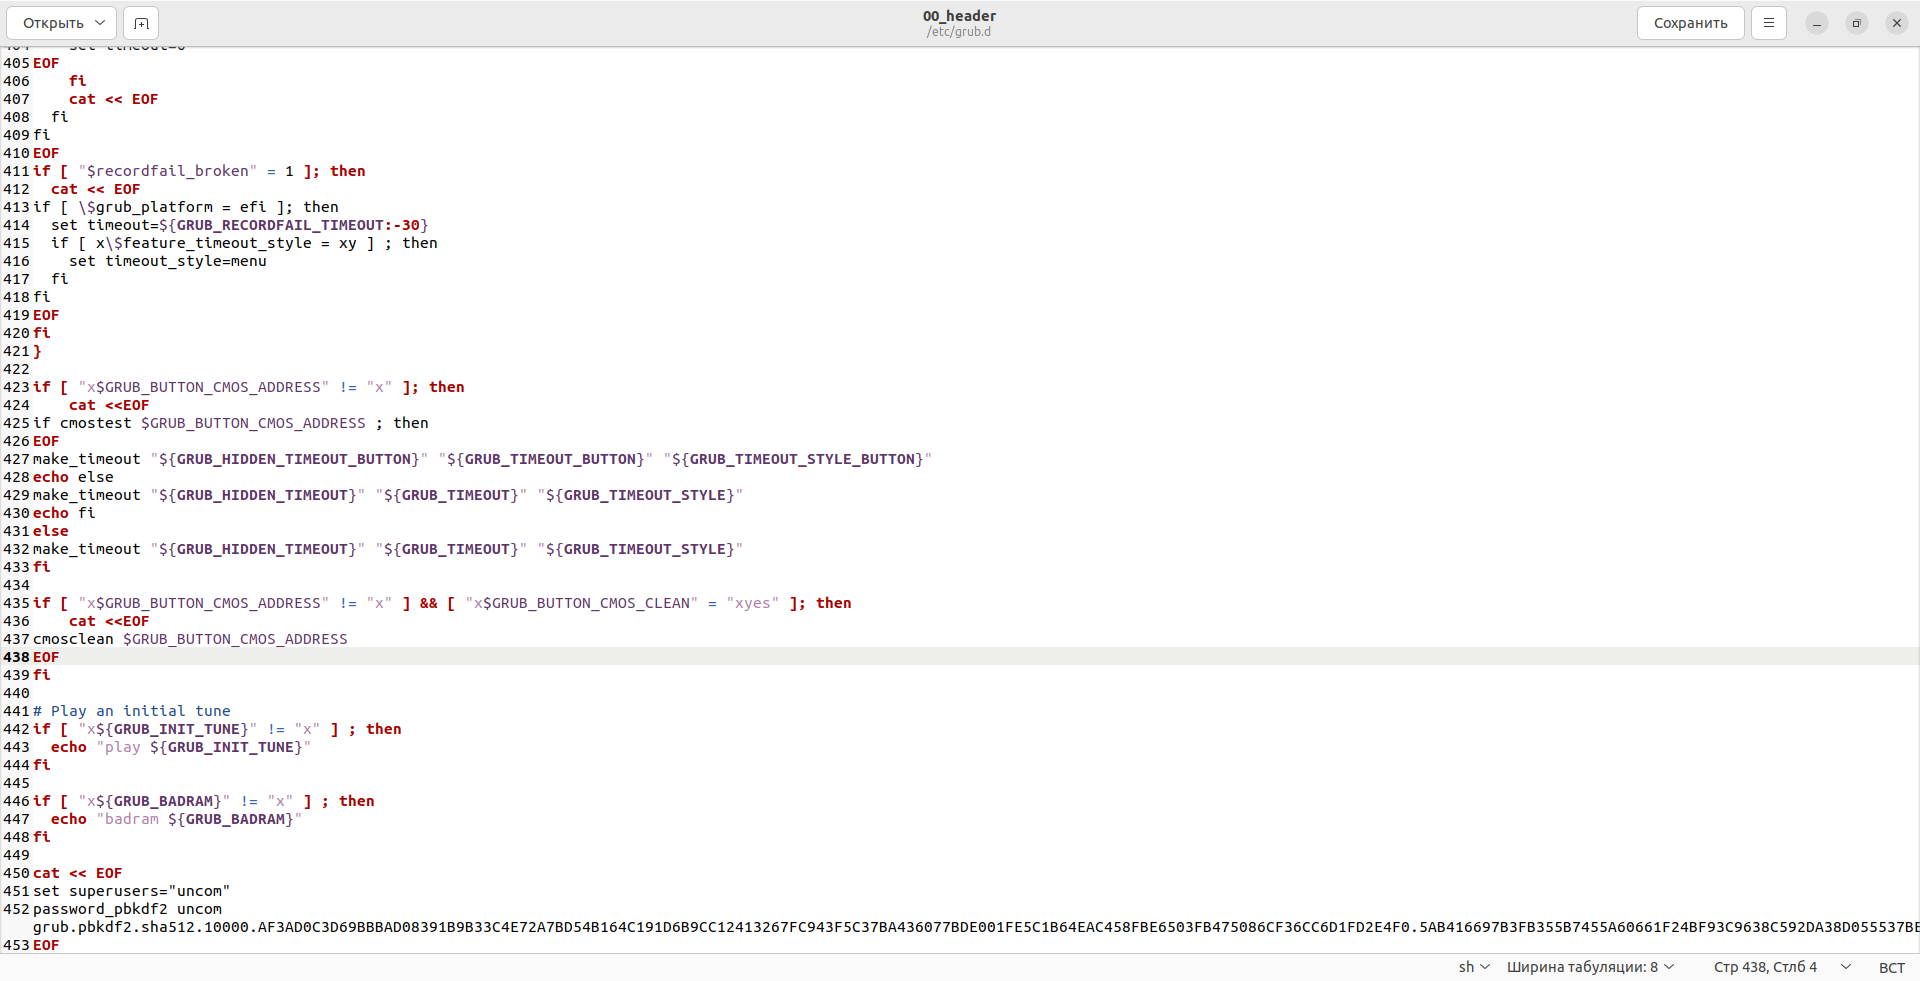Click the grub.pbkdf2.sha512 hash line
The width and height of the screenshot is (1920, 981).
[976, 927]
